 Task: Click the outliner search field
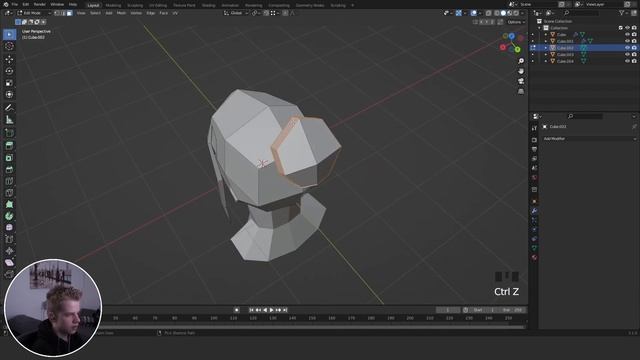tap(582, 13)
